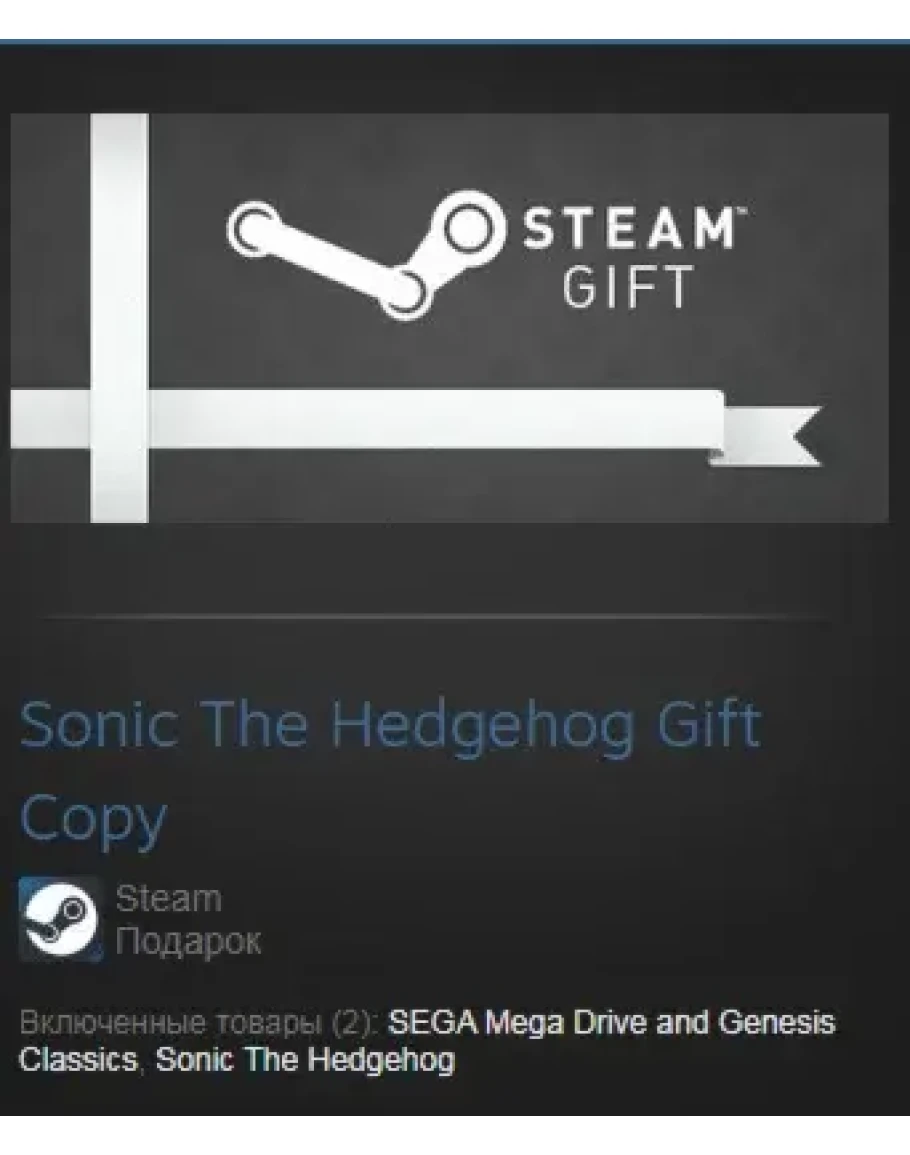Click the Включенные товары (2) label

click(199, 1022)
